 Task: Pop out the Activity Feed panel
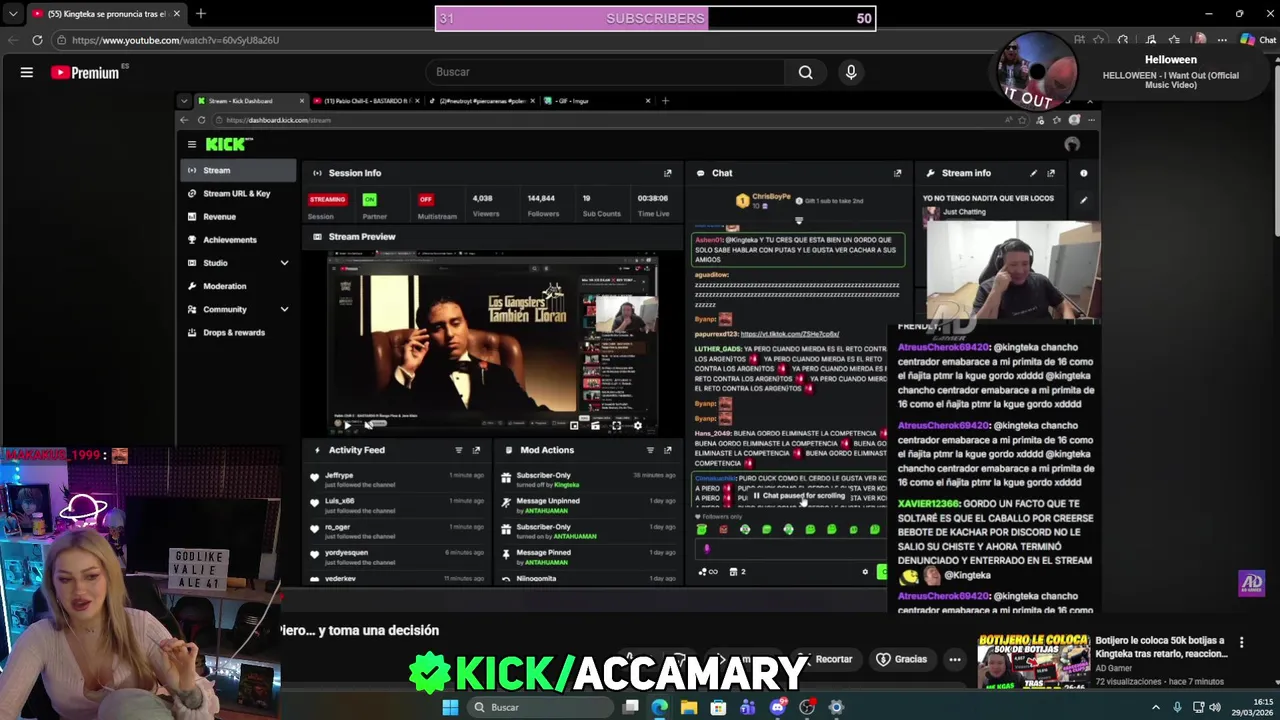(476, 450)
